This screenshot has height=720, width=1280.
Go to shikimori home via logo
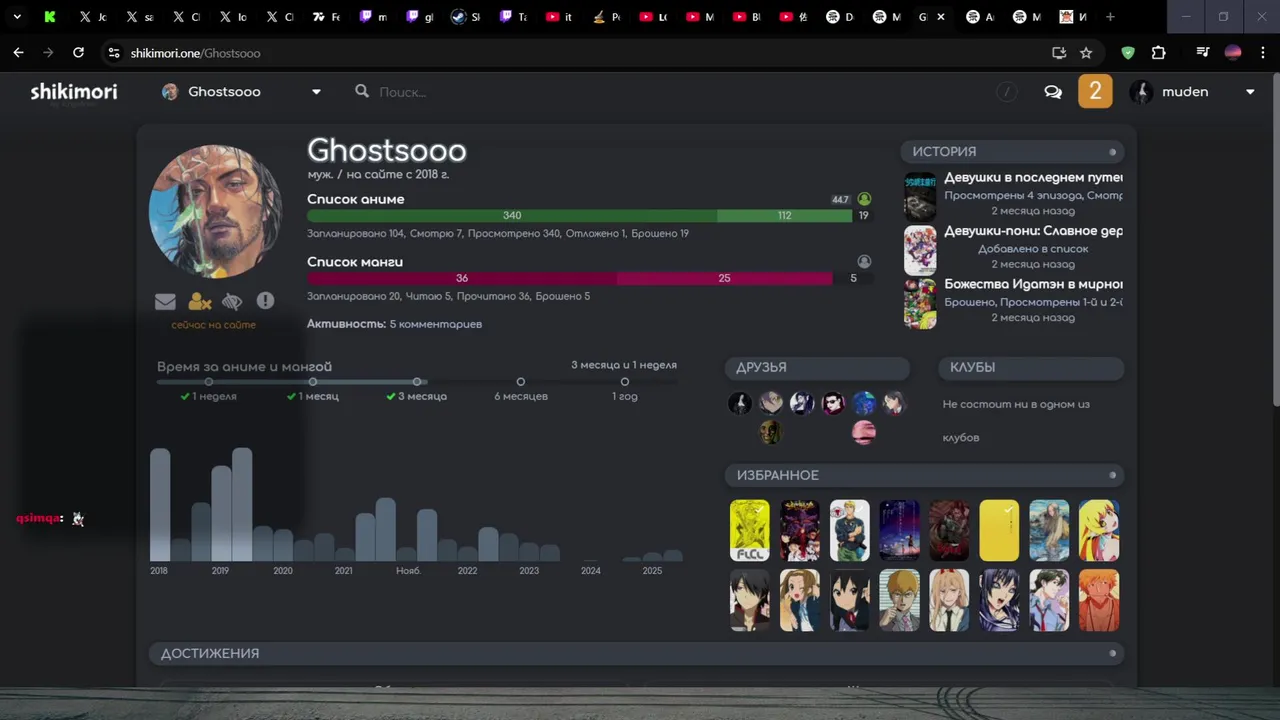point(73,92)
